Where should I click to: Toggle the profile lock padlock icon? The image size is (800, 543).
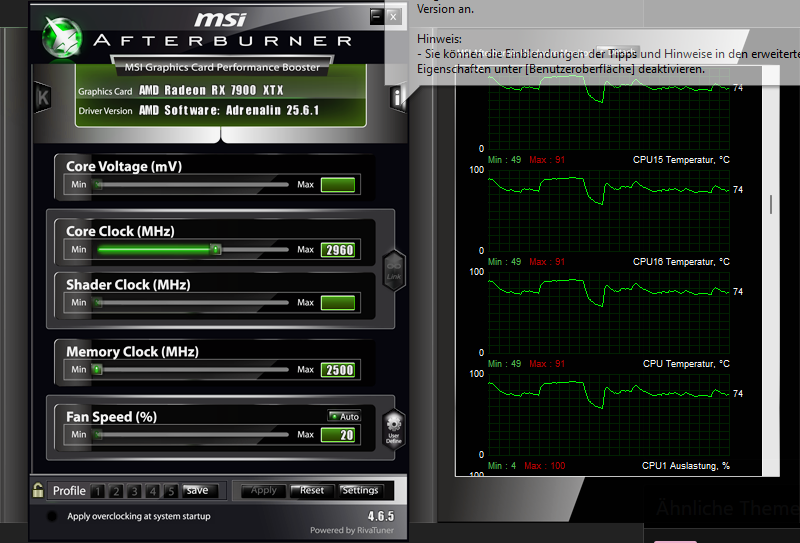point(38,490)
